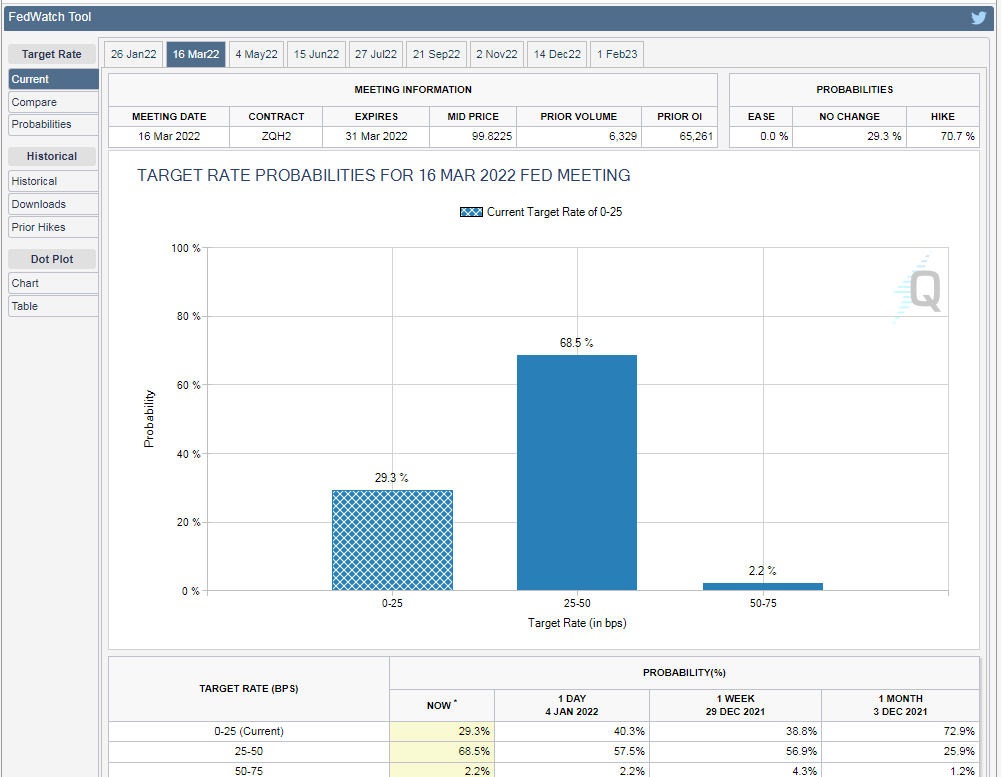Open the Dot Plot Table view
Screen dimensions: 1003x777
click(x=25, y=306)
